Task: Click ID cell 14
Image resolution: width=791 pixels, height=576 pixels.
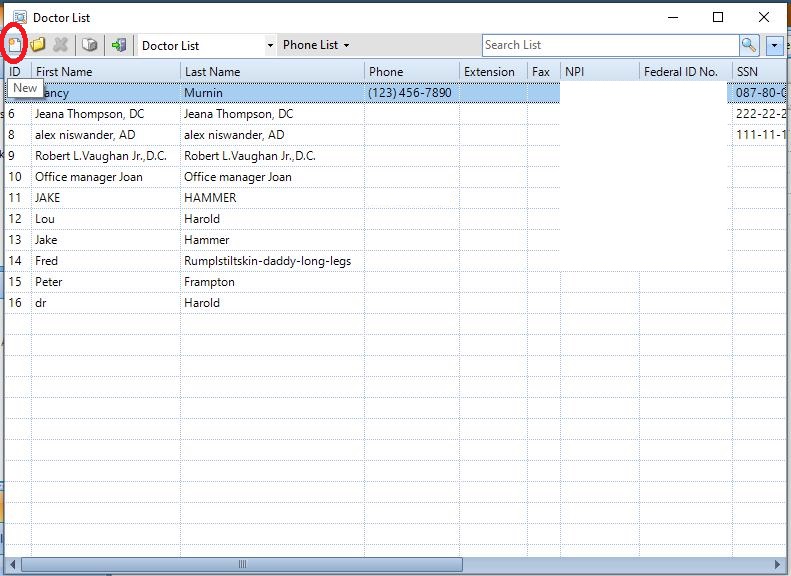Action: pyautogui.click(x=18, y=261)
